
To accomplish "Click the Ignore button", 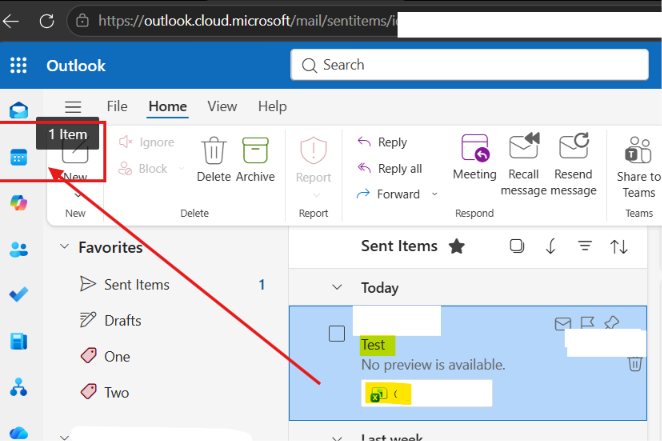I will point(147,142).
